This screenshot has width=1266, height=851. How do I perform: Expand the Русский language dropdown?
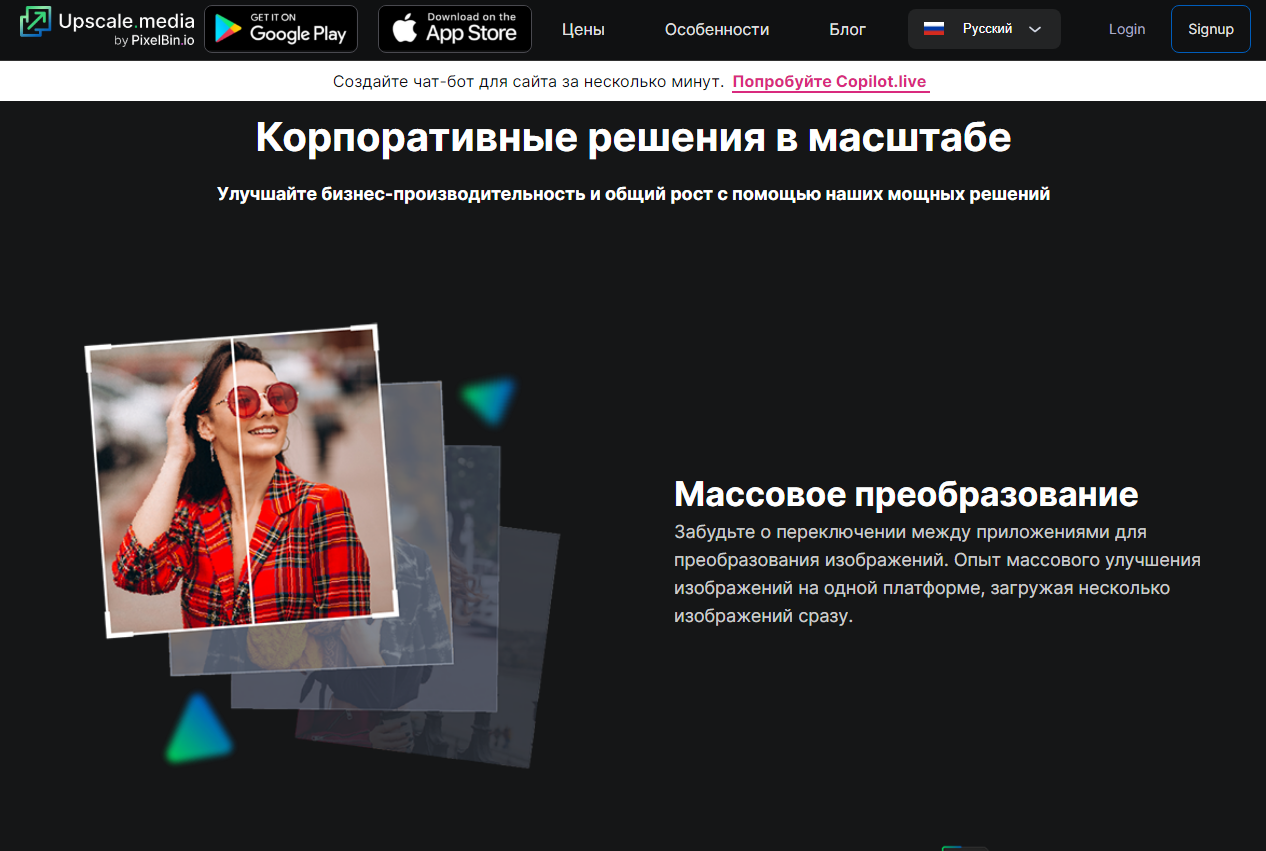click(x=984, y=29)
